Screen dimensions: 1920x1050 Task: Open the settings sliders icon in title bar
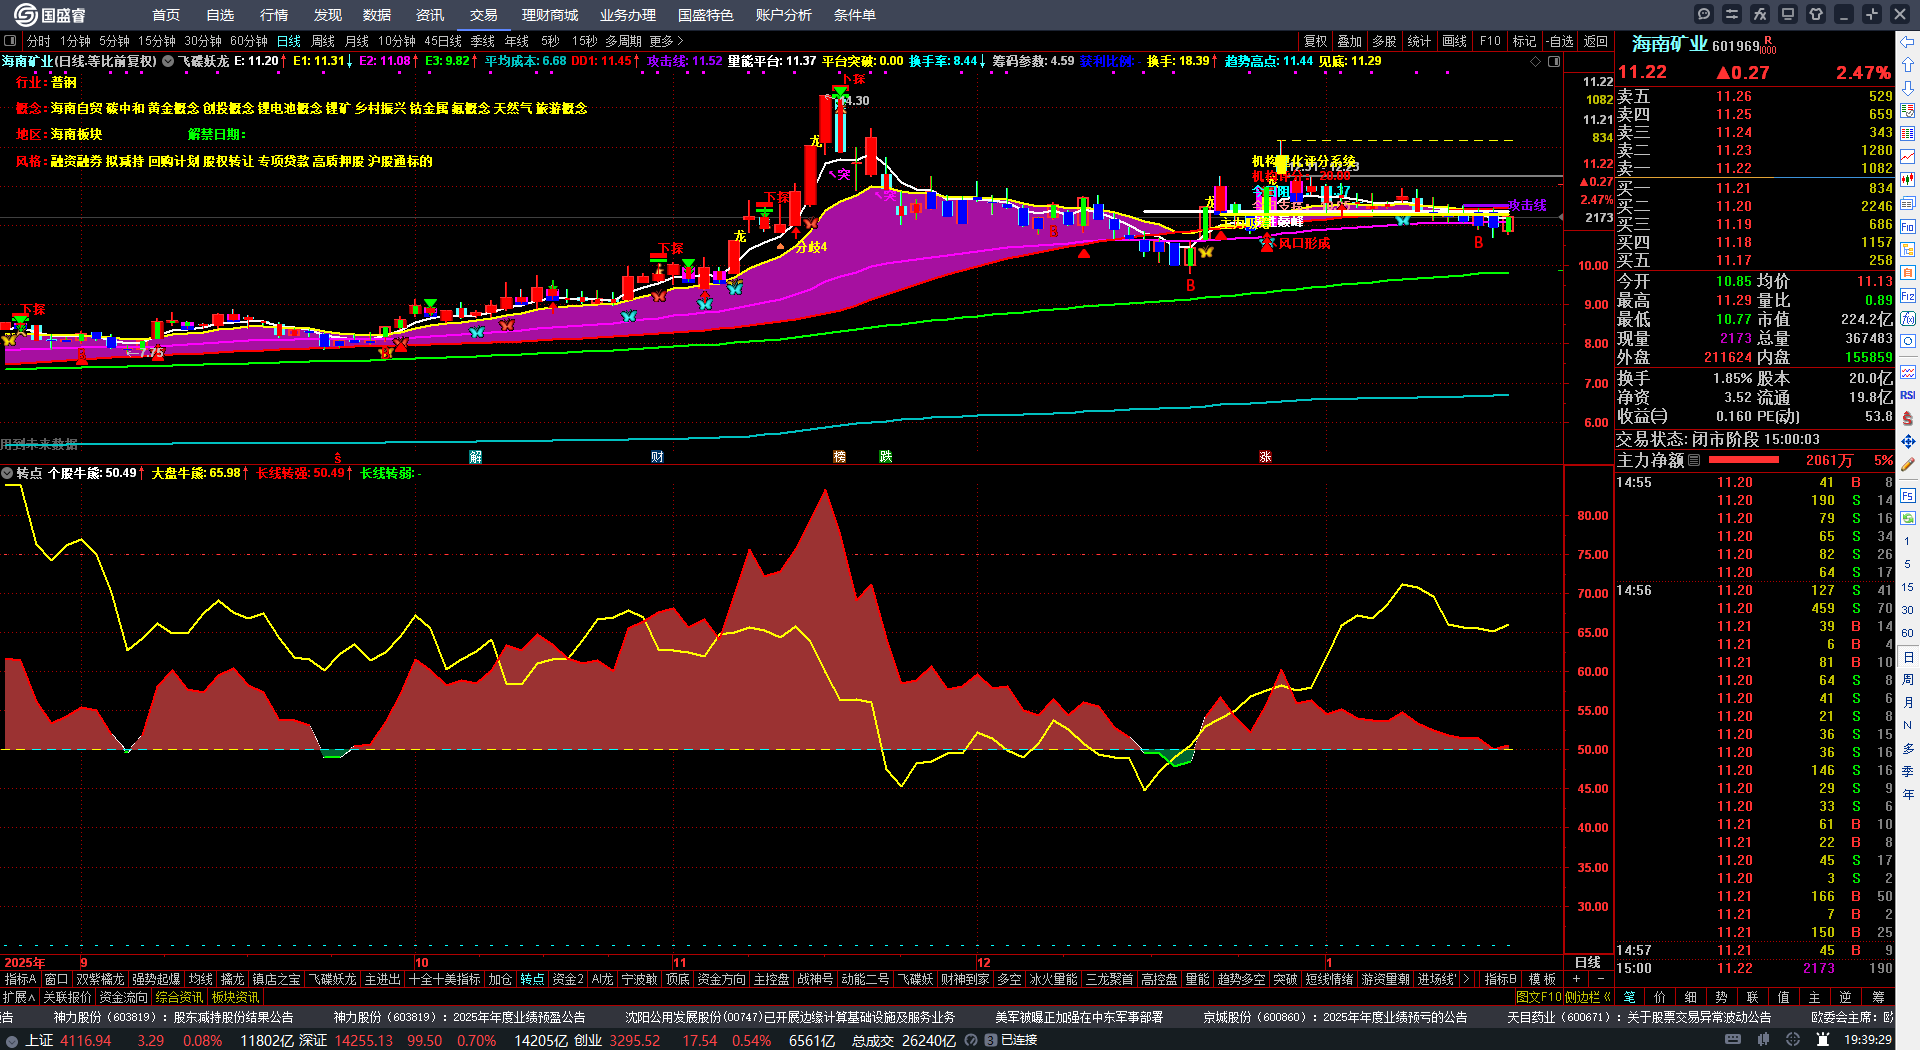point(1732,14)
